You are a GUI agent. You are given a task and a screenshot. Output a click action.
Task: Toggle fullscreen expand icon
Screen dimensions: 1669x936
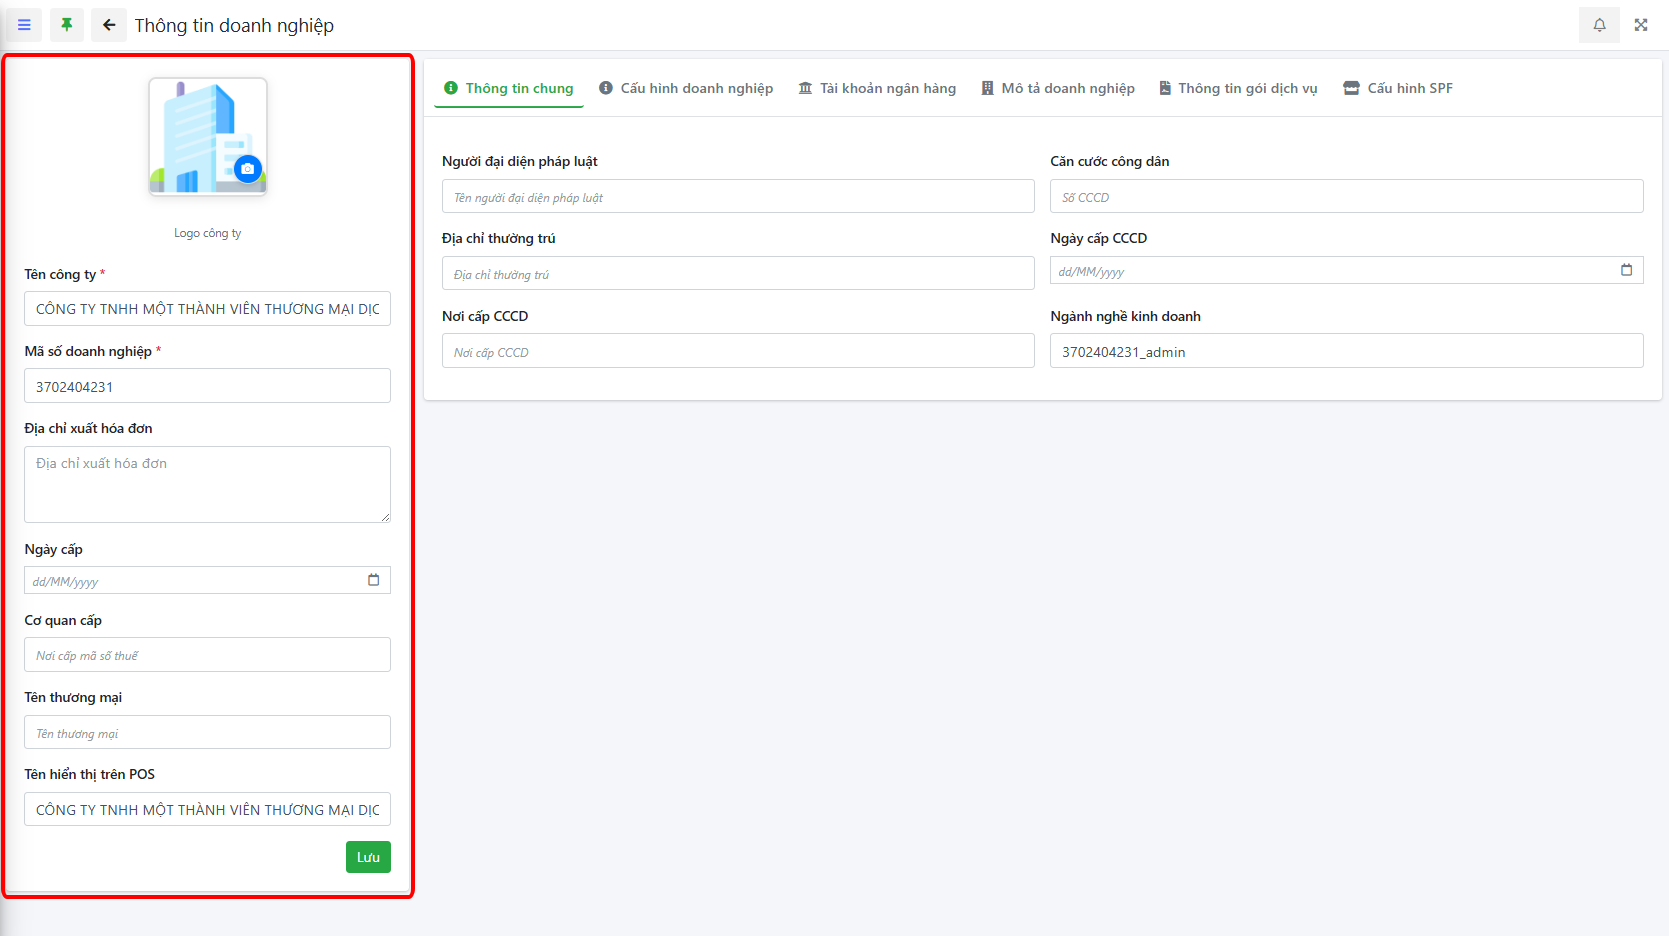1641,25
